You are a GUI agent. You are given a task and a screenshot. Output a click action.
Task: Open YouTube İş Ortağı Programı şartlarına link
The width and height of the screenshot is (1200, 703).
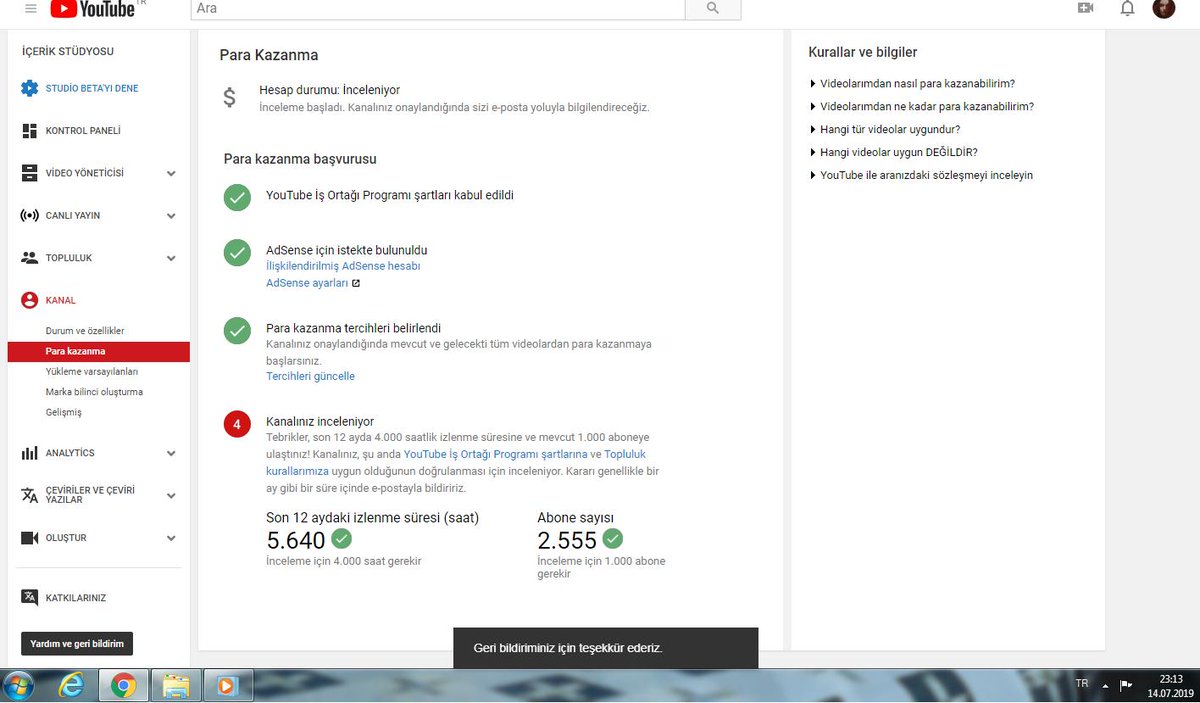495,454
